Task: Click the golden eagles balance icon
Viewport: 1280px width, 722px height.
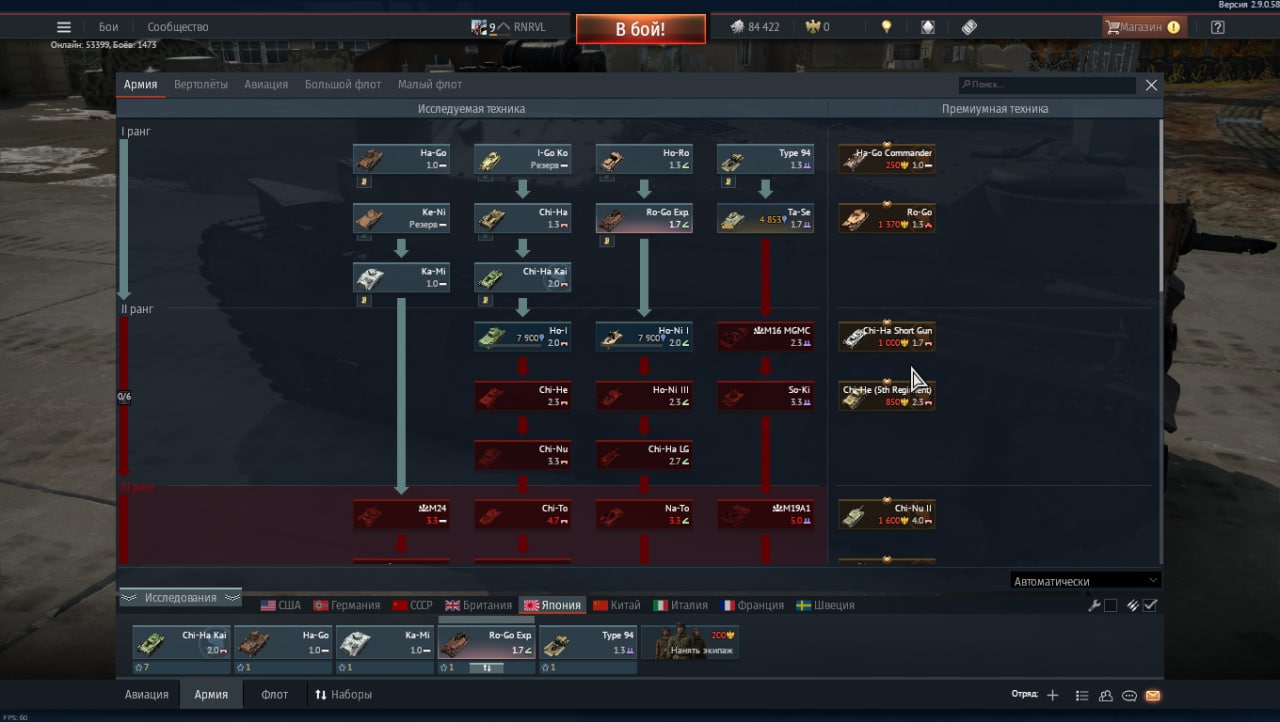Action: click(x=811, y=27)
